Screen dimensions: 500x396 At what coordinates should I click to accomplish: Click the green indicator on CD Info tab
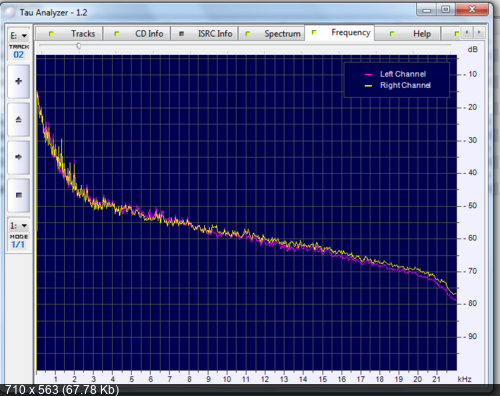tap(117, 34)
